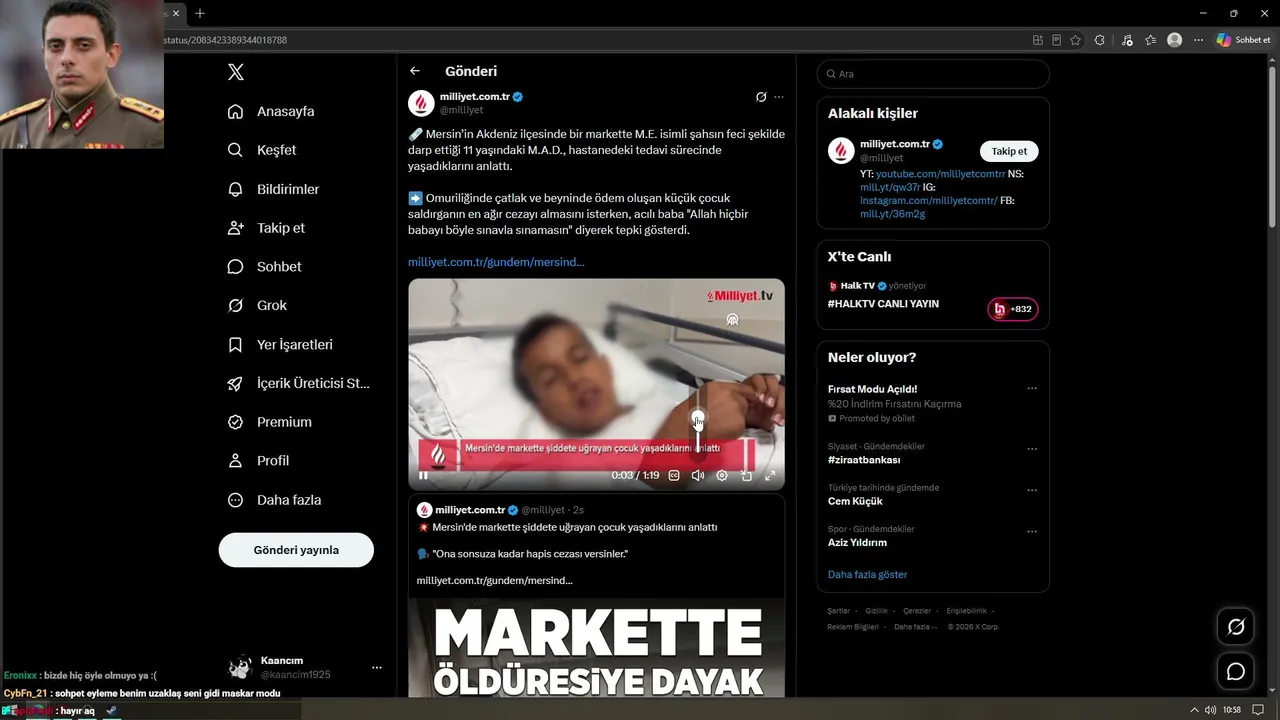Image resolution: width=1280 pixels, height=720 pixels.
Task: Open Windows notification center in taskbar
Action: (x=1258, y=710)
